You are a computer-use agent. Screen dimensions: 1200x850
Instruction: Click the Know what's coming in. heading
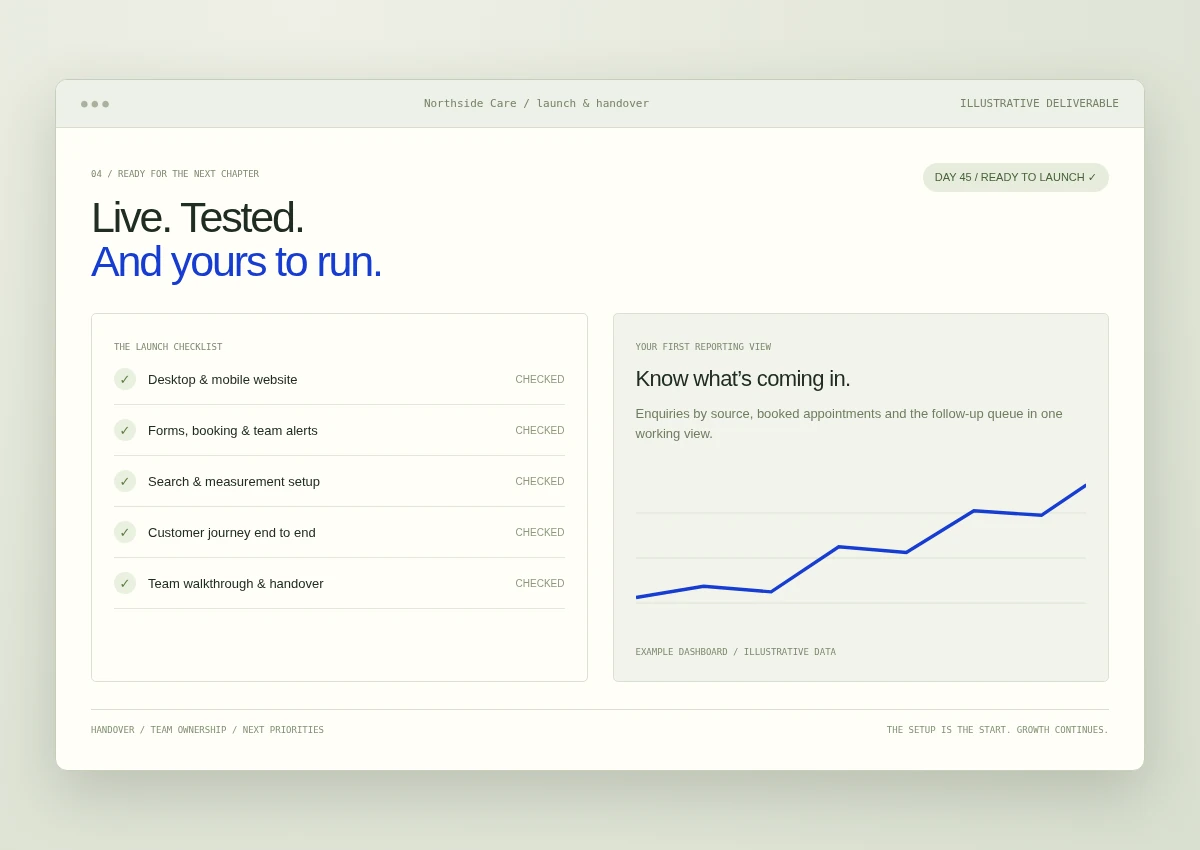pos(743,378)
